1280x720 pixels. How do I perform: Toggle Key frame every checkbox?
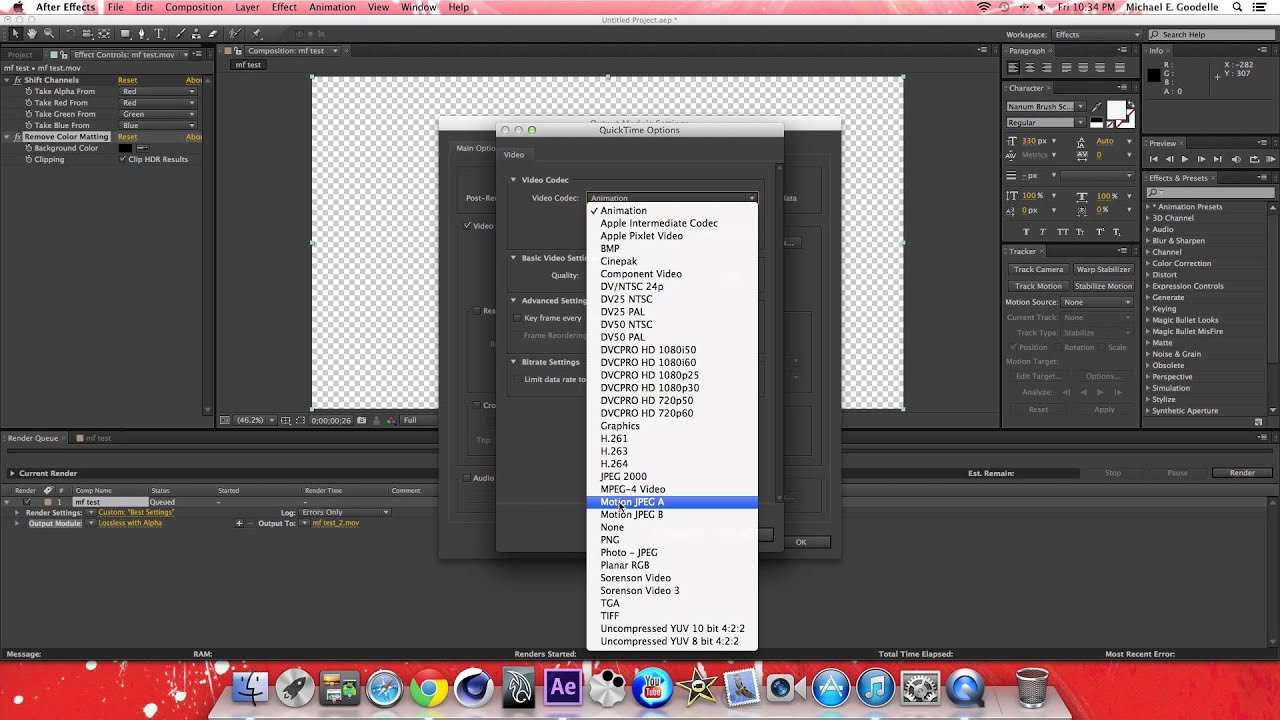pos(517,318)
